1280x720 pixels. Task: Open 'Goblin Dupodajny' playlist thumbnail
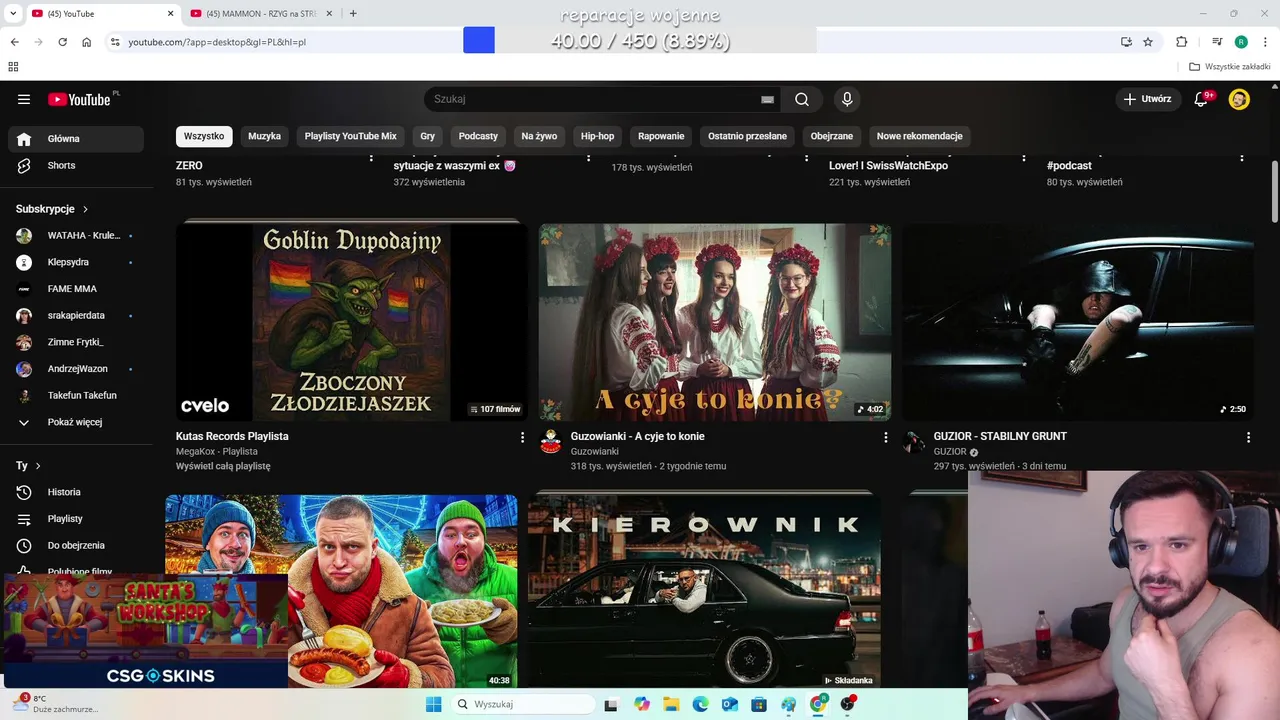tap(352, 321)
